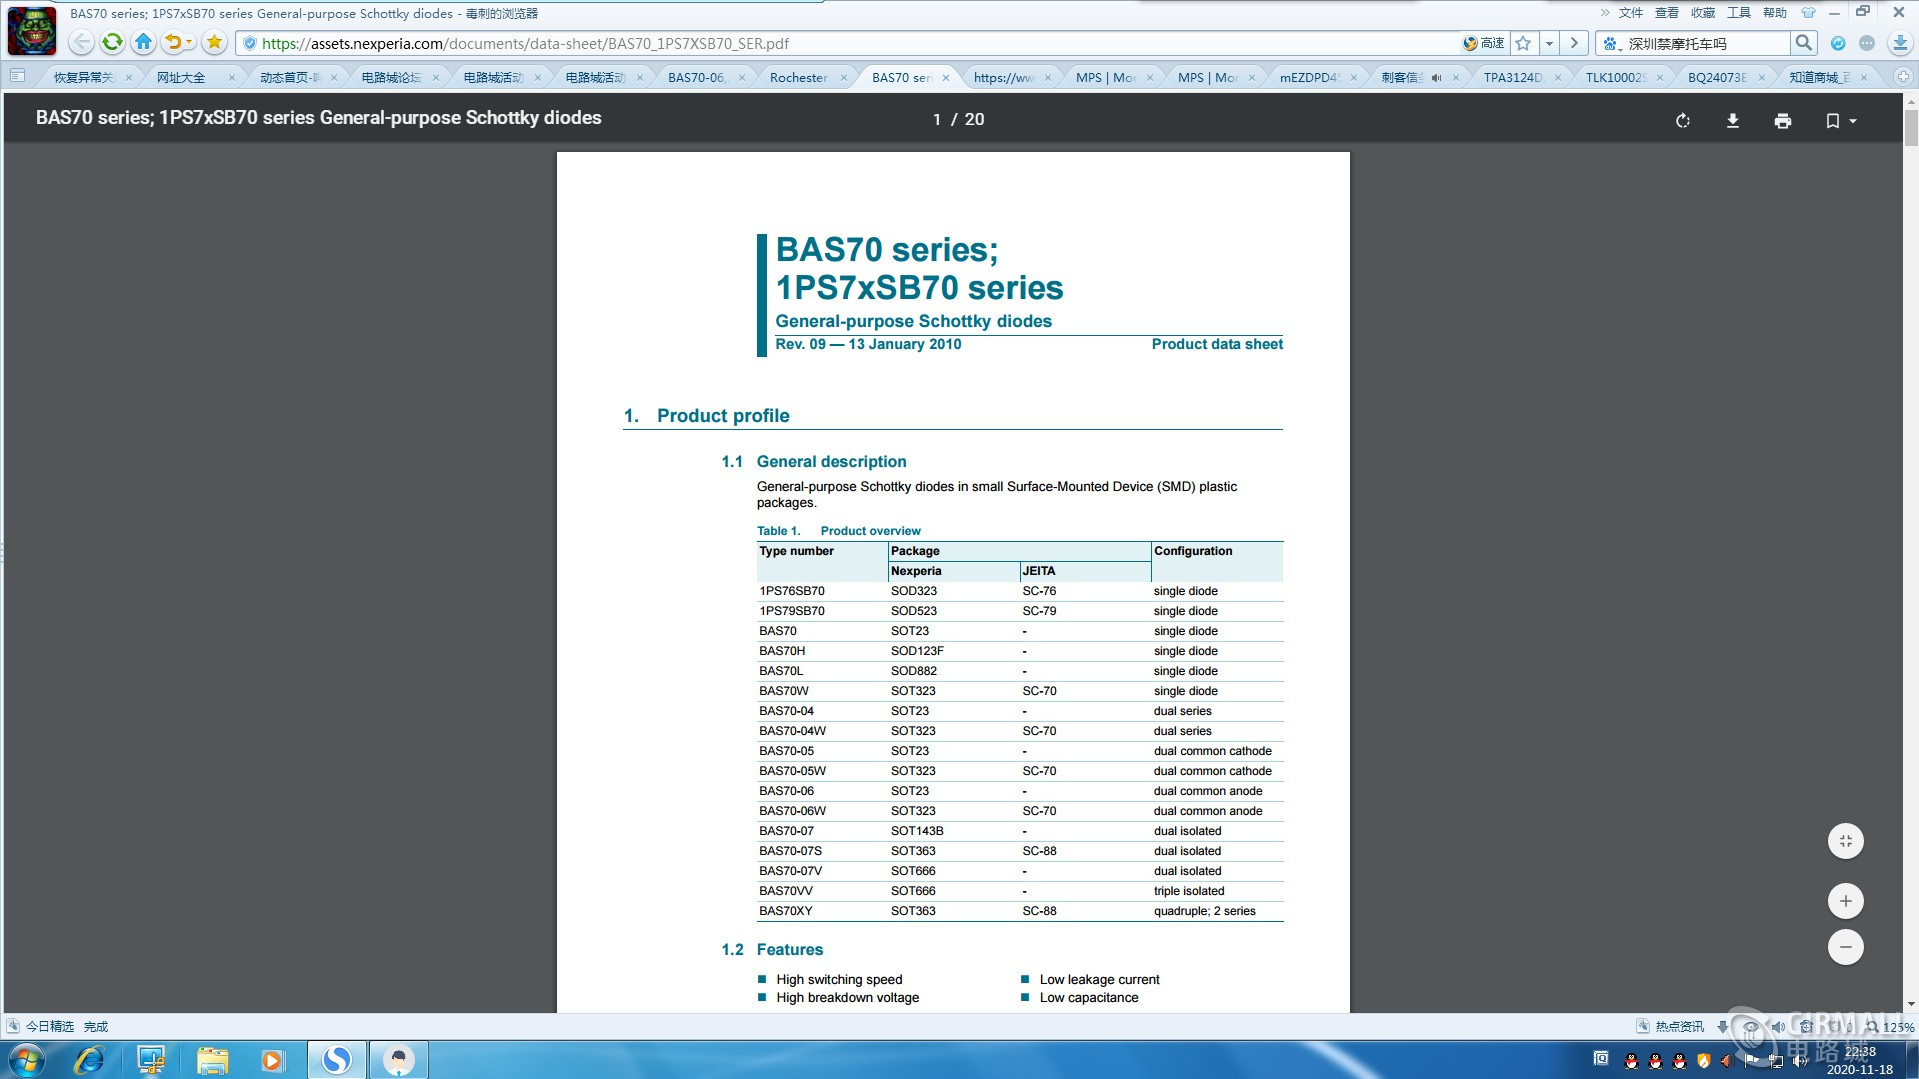Open the 工具 menu
This screenshot has height=1079, width=1919.
[x=1739, y=13]
